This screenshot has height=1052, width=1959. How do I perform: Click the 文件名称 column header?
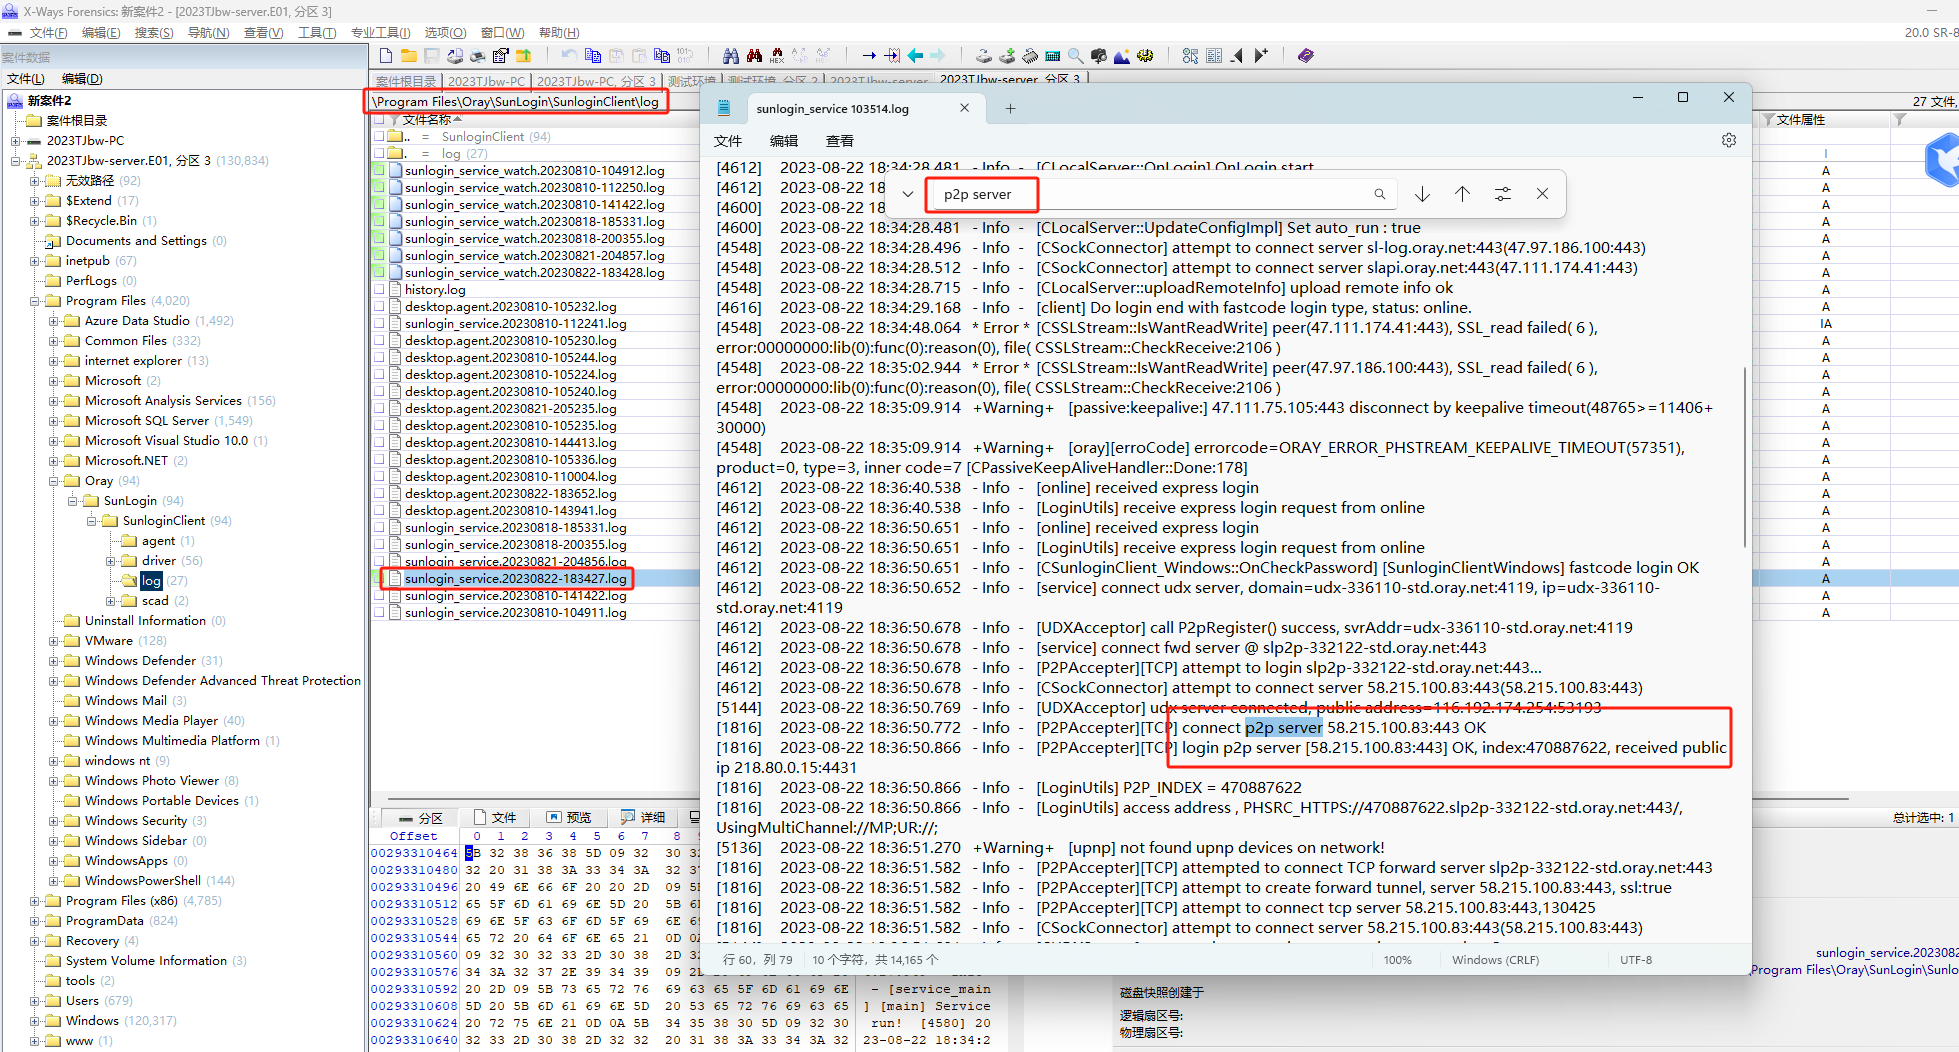point(427,120)
